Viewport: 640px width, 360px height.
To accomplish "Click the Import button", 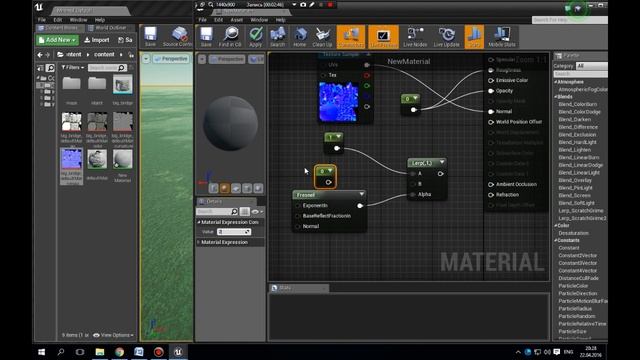I will pyautogui.click(x=97, y=40).
